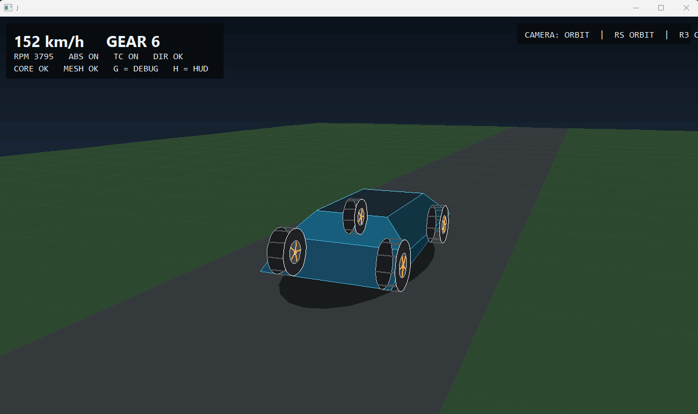Click the DIR OK status
698x414 pixels.
[x=168, y=57]
